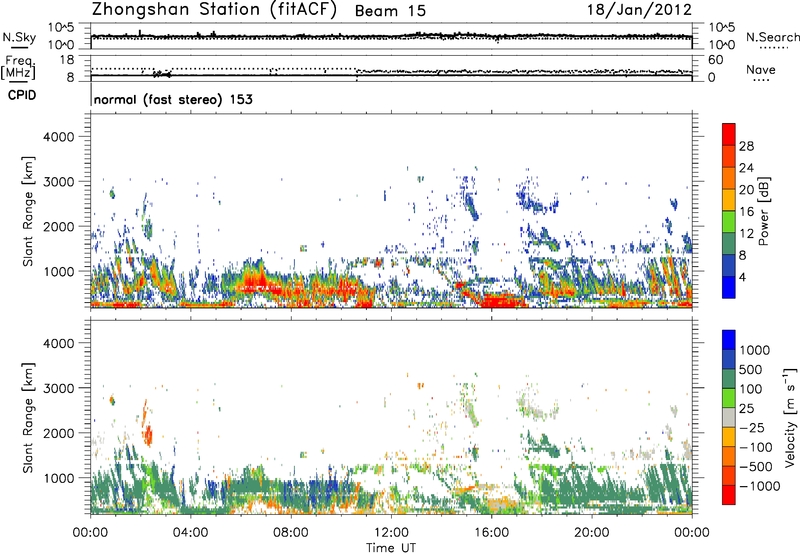Click the "18" tick on the frequency axis
The height and width of the screenshot is (554, 800).
(x=67, y=60)
